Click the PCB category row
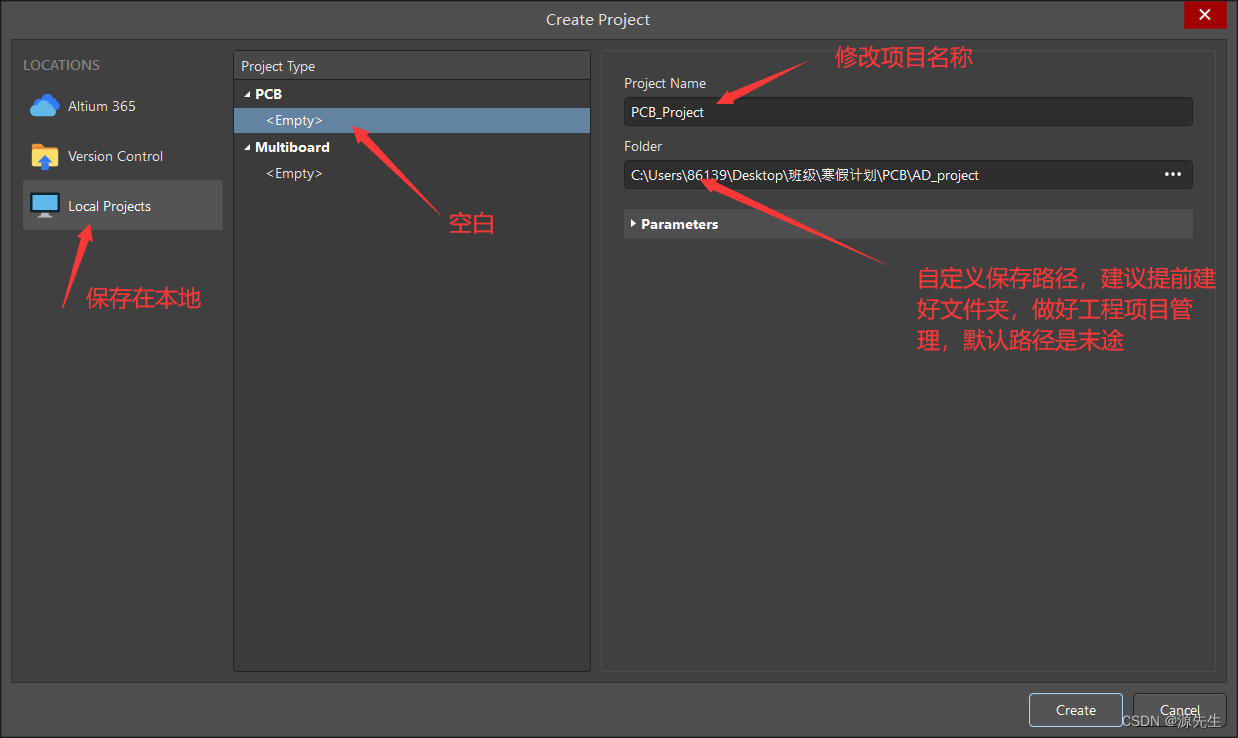Viewport: 1238px width, 738px height. (412, 94)
